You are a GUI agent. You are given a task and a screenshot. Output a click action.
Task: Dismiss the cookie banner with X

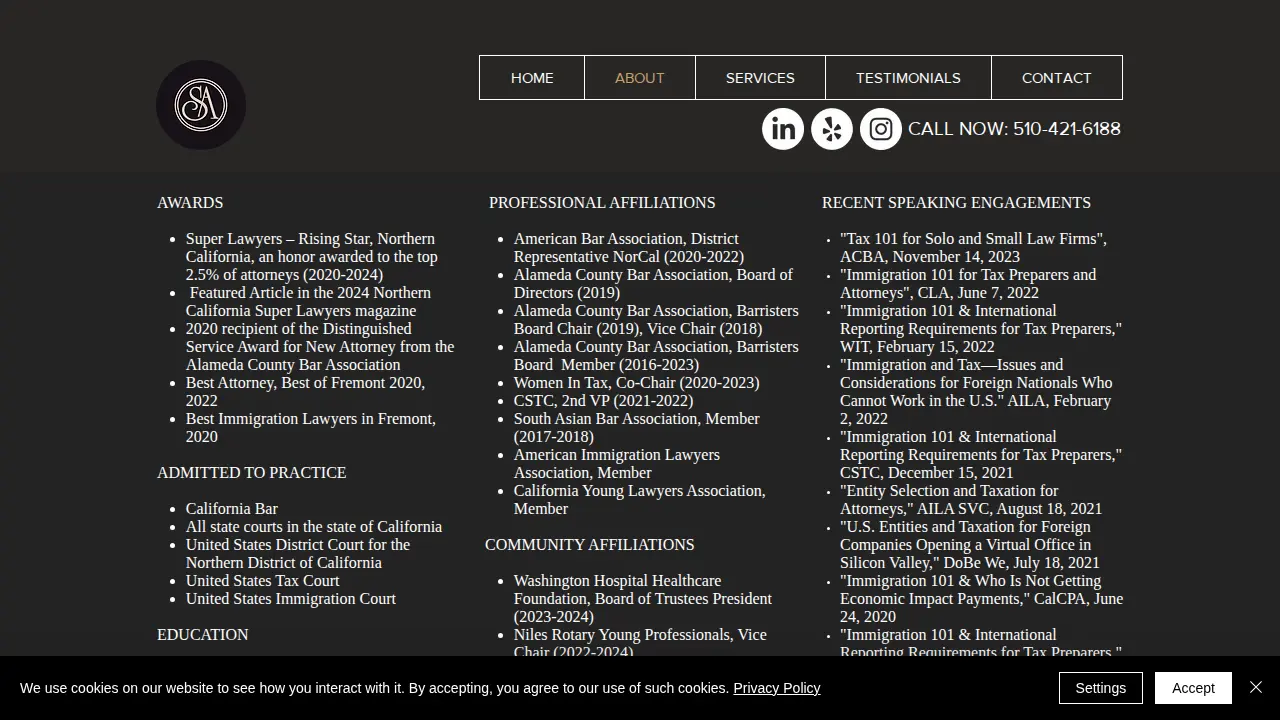tap(1256, 687)
